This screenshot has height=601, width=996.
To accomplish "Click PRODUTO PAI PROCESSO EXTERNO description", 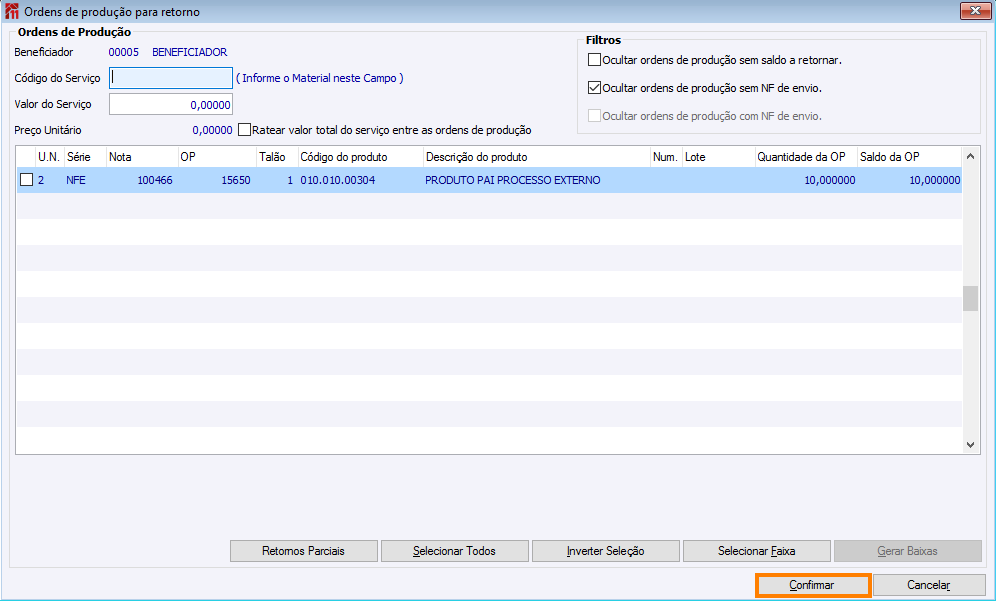I will (x=513, y=180).
